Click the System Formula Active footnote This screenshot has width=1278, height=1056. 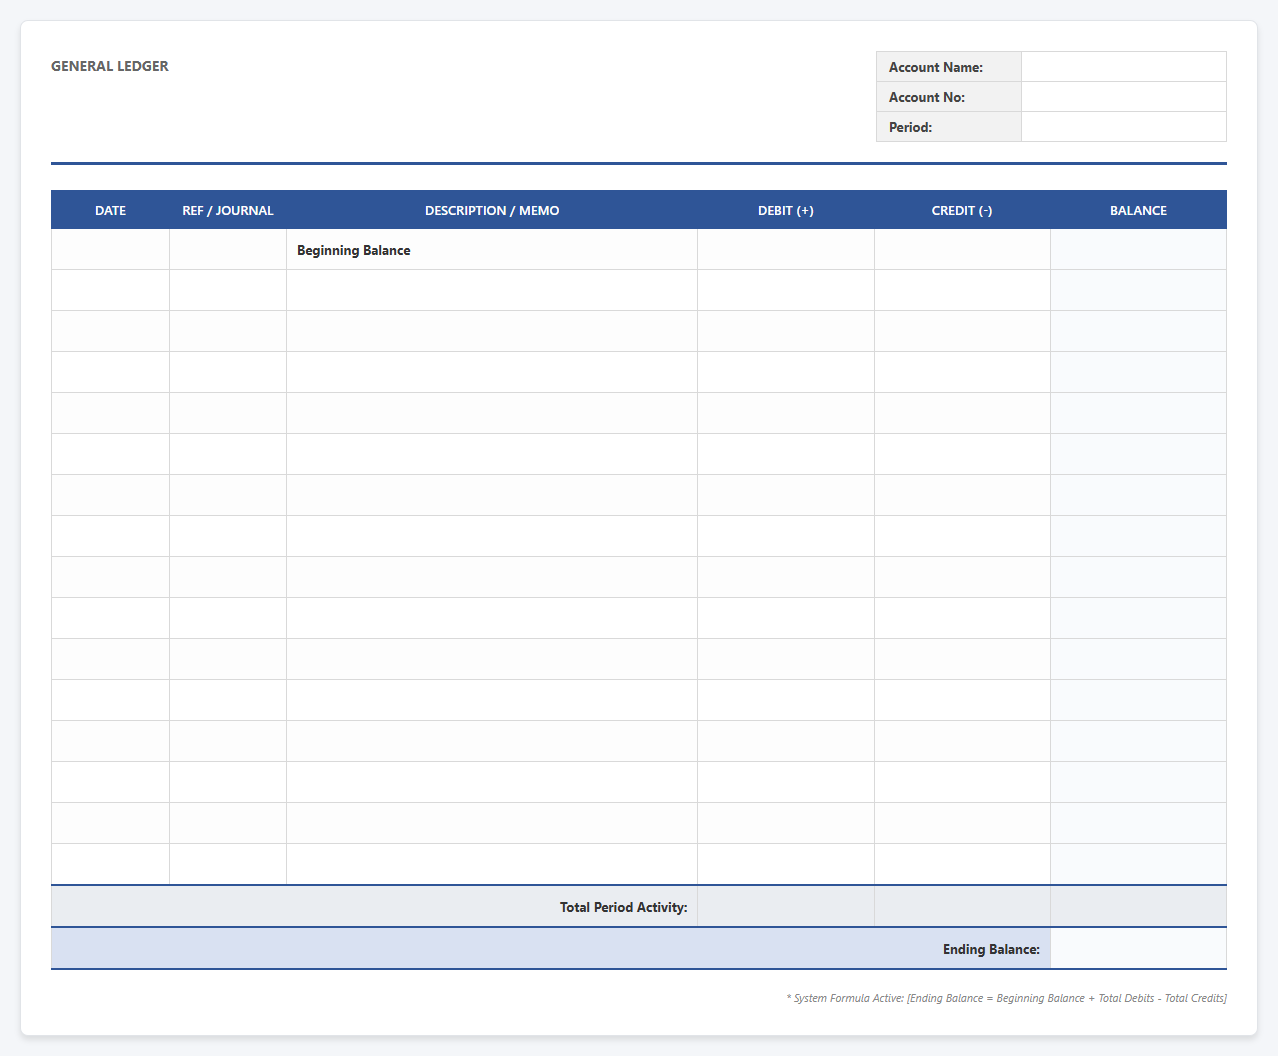point(1006,998)
